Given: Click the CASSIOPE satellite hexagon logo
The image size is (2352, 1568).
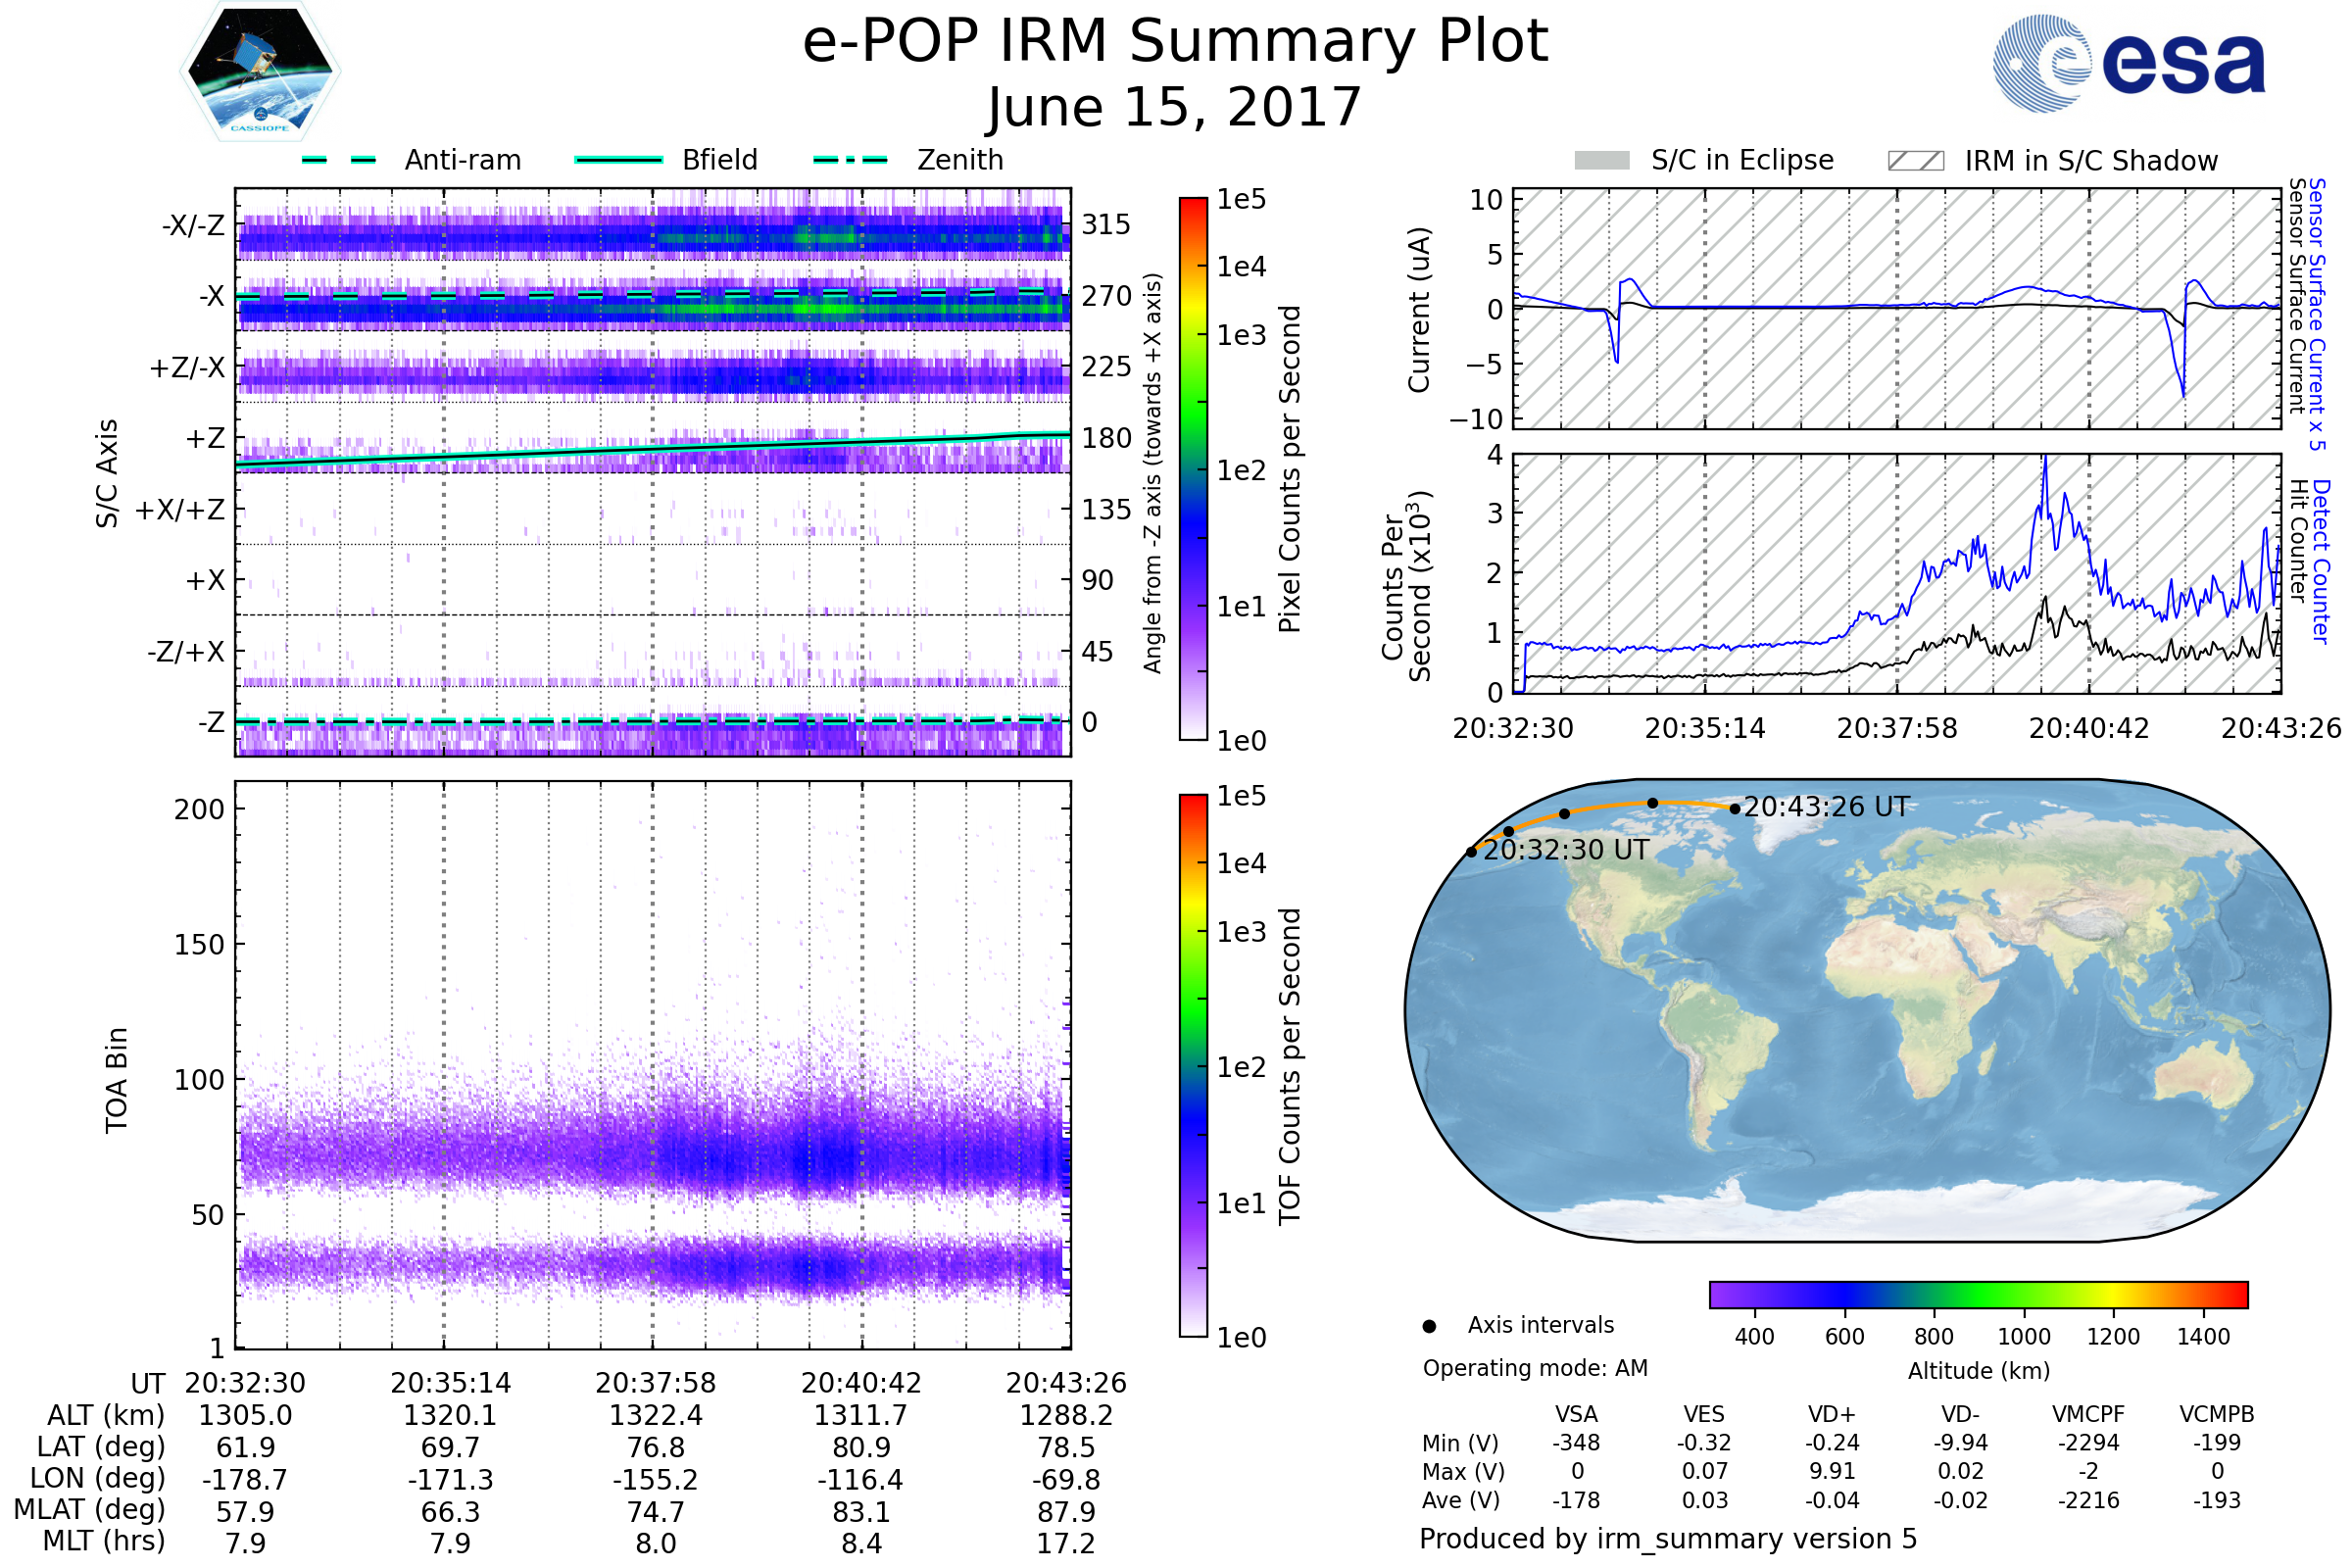Looking at the screenshot, I should coord(260,72).
